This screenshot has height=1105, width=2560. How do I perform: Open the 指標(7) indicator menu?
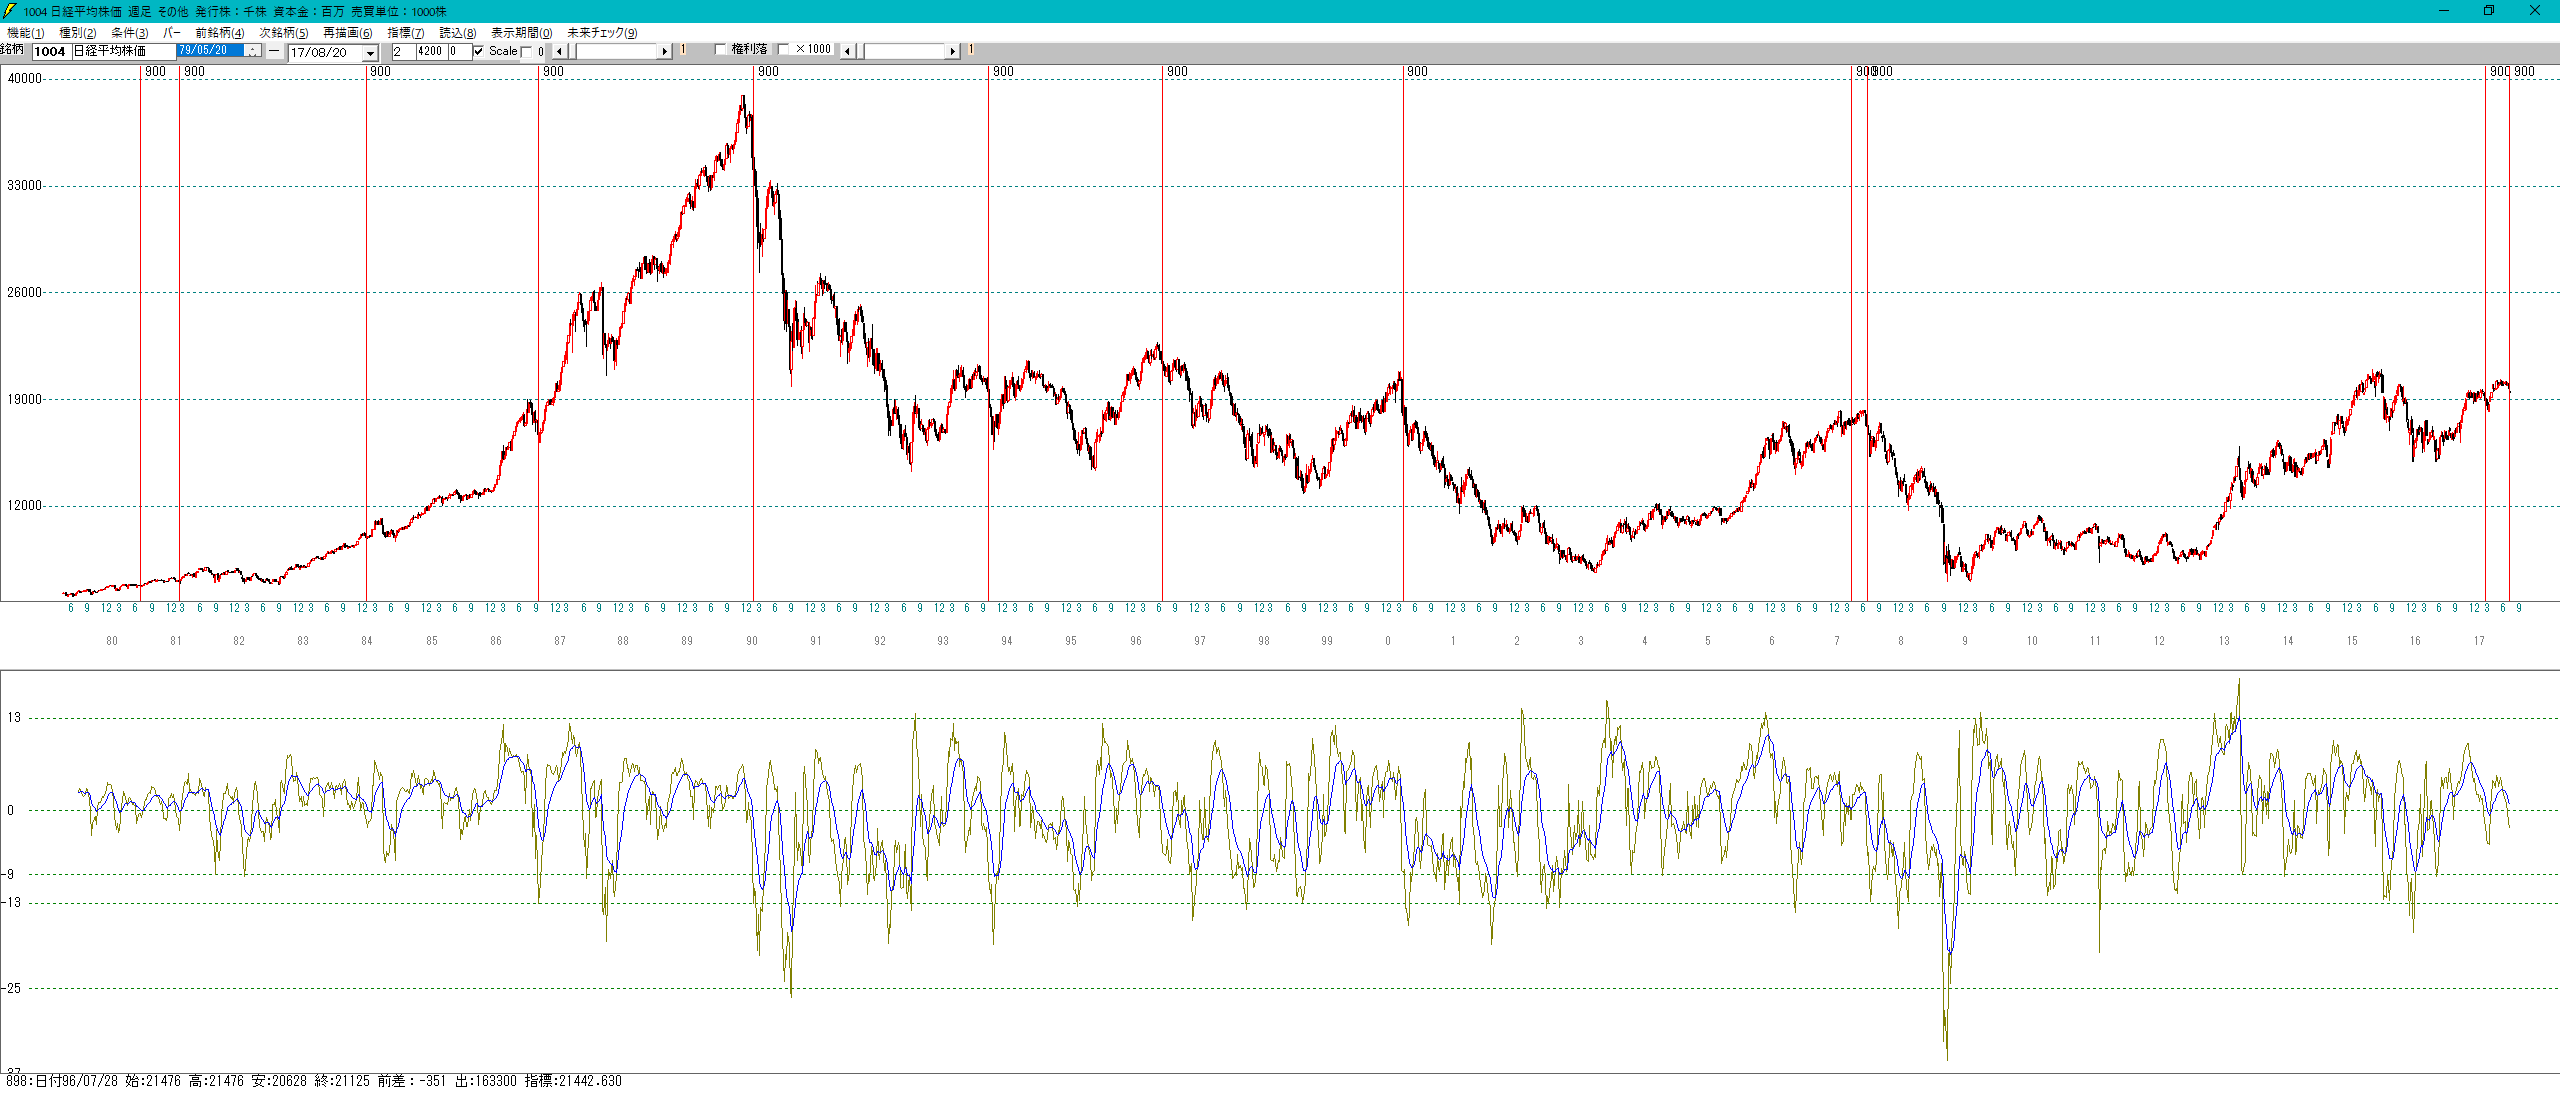[x=405, y=33]
